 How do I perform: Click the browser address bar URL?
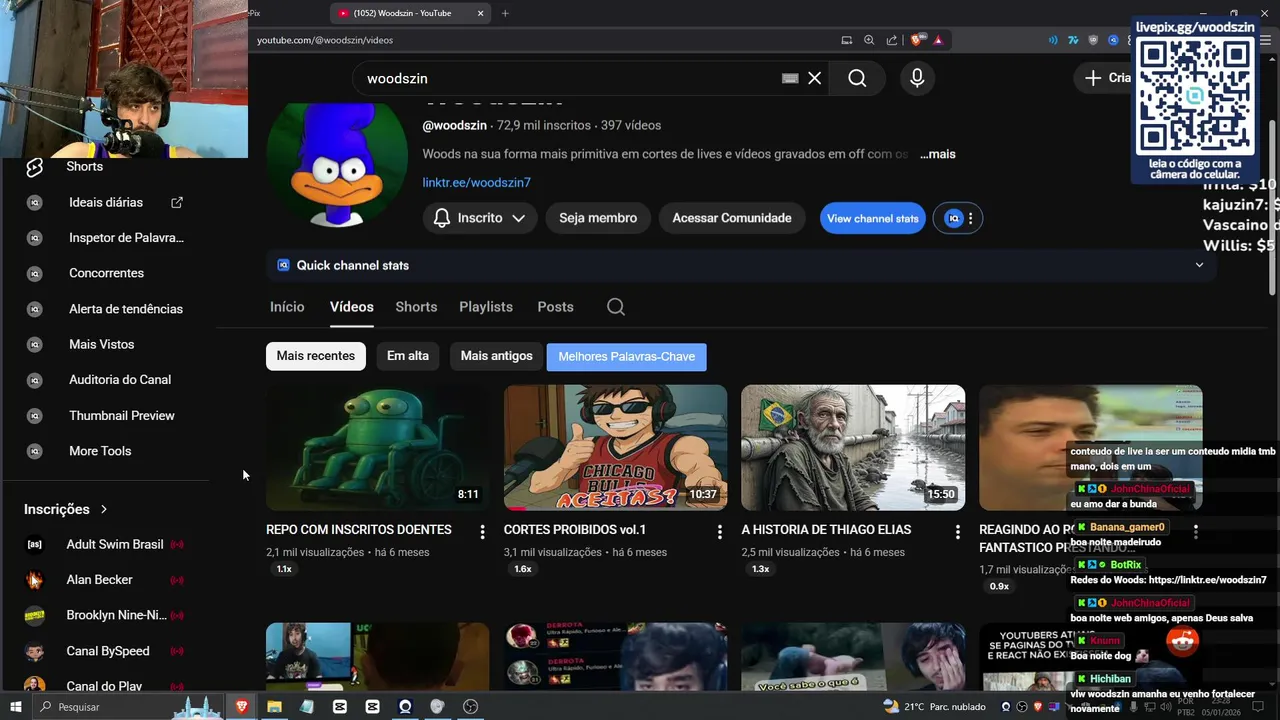(325, 40)
